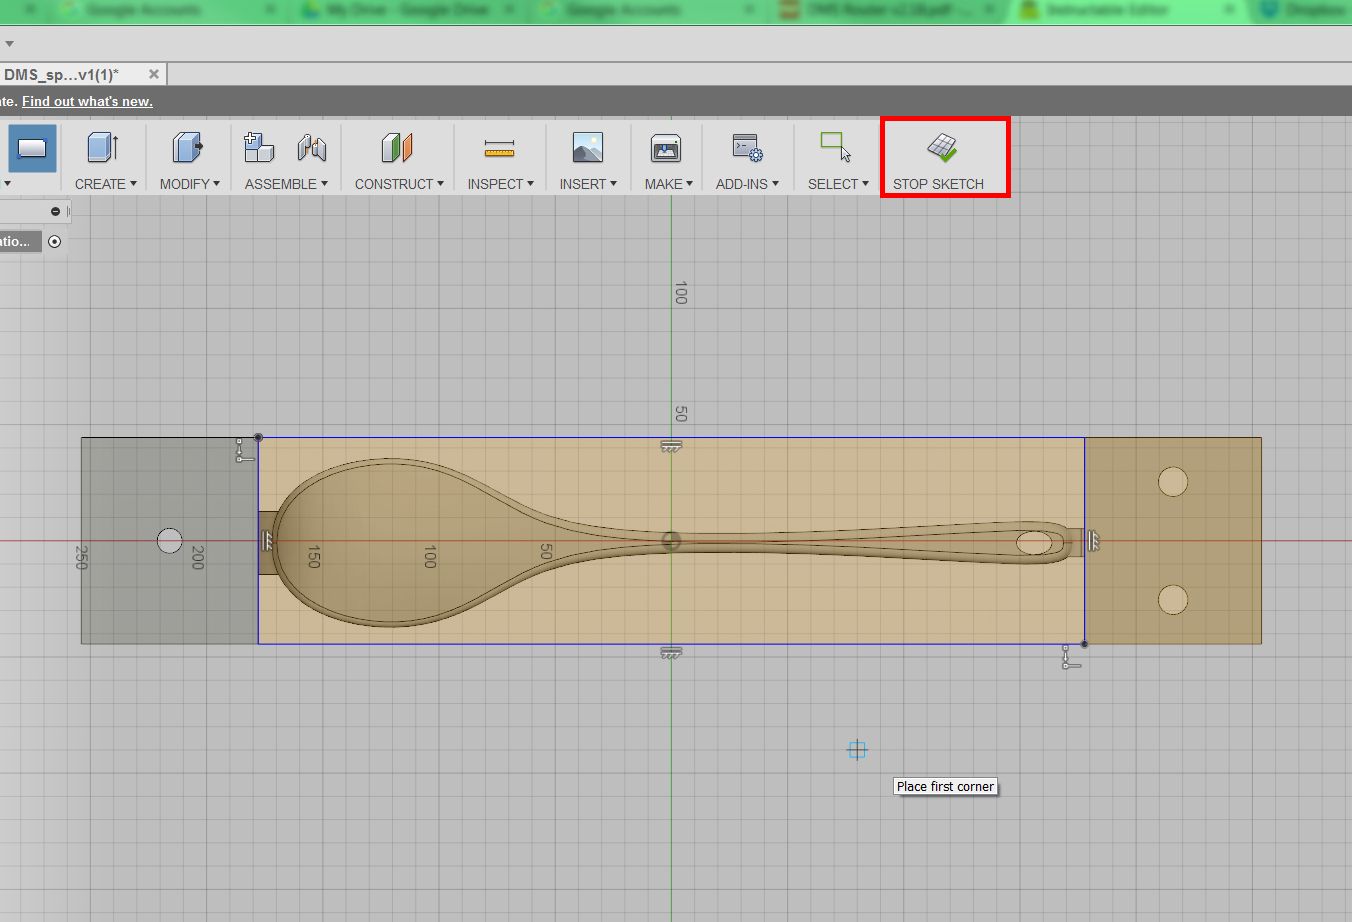Screen dimensions: 1352x922
Task: Click the STOP SKETCH label
Action: pos(938,184)
